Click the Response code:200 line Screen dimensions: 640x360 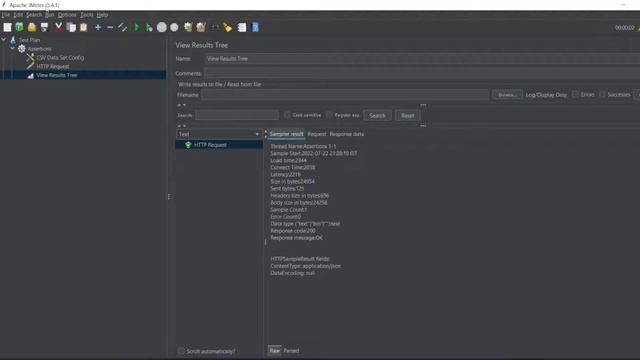293,231
